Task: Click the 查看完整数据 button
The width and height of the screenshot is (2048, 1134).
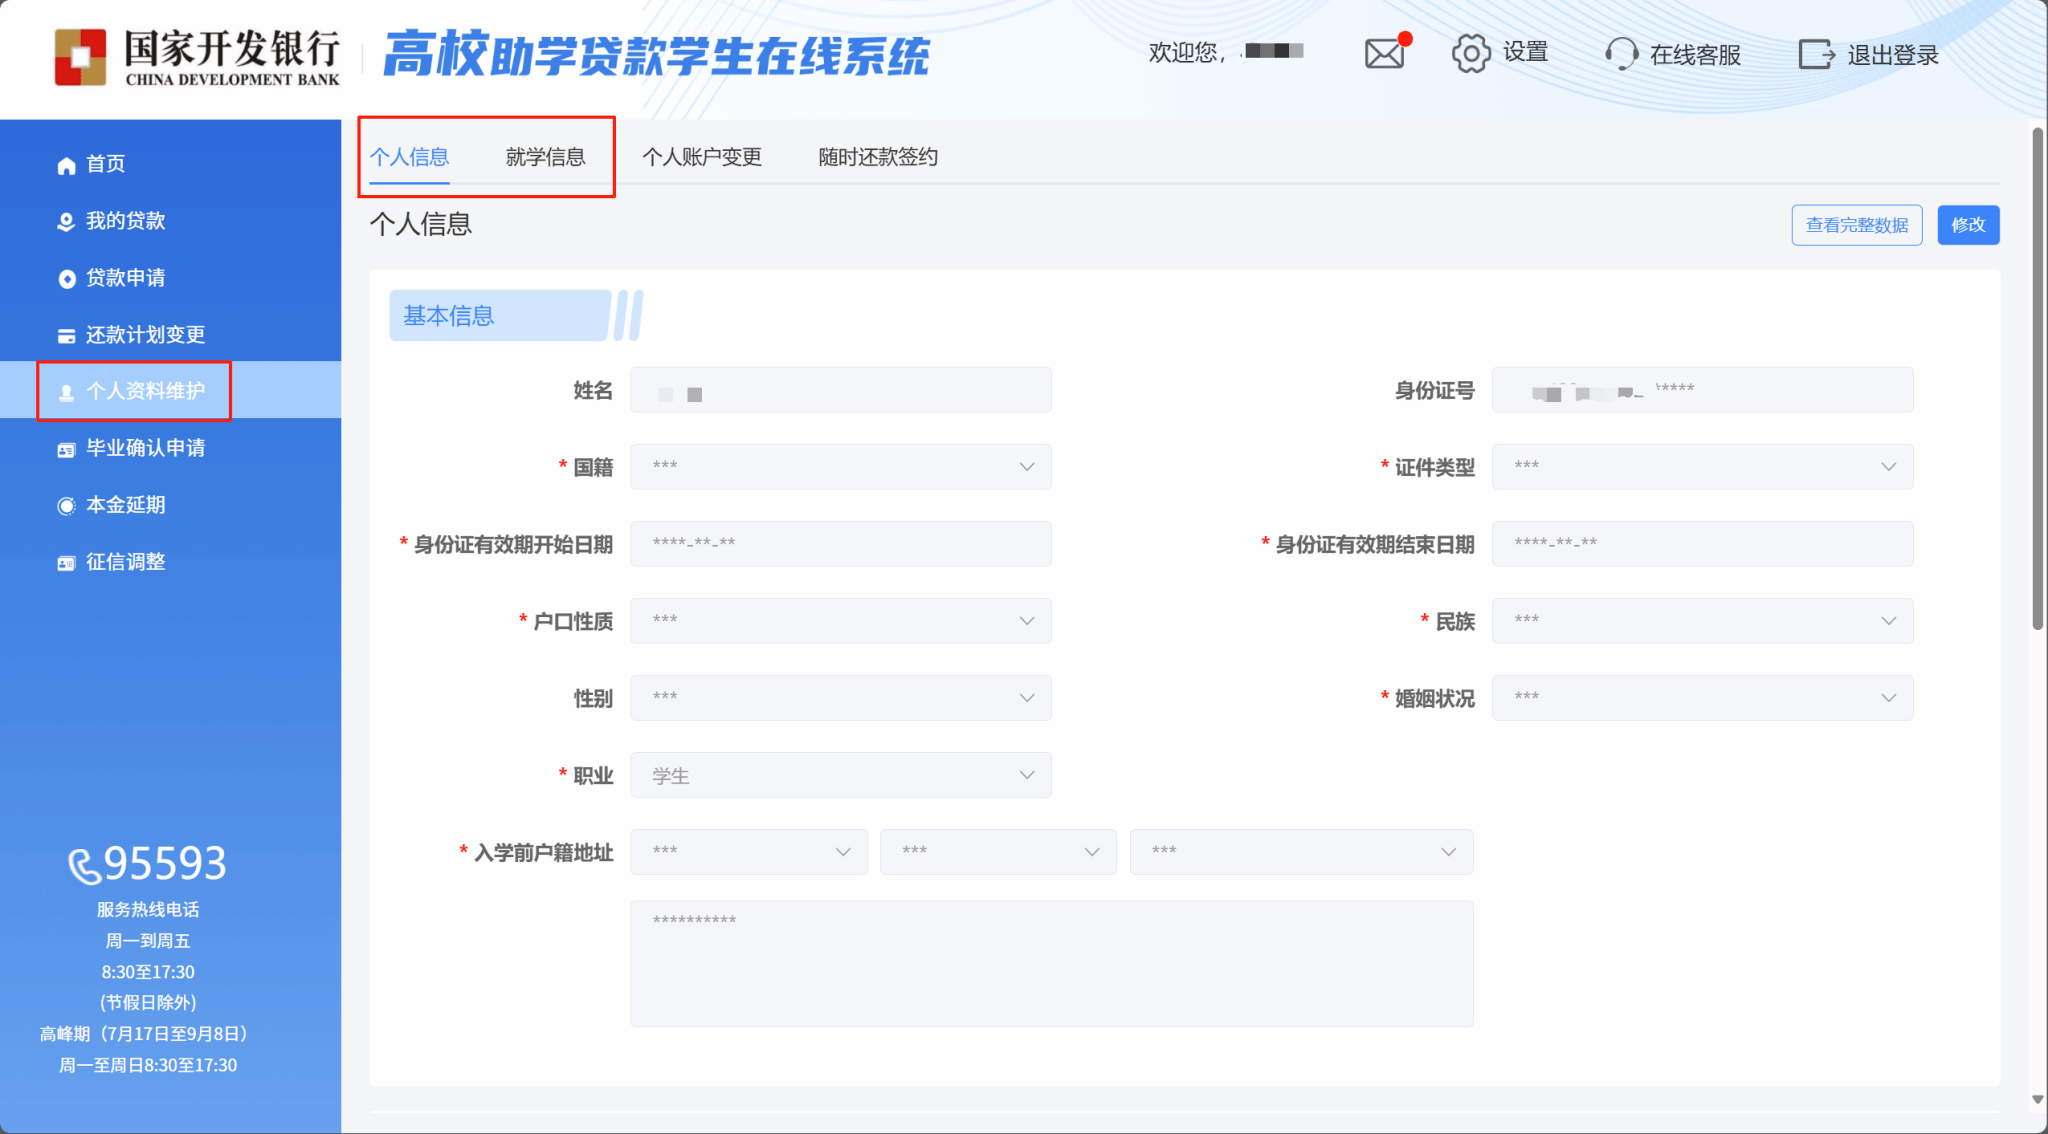Action: [x=1856, y=225]
